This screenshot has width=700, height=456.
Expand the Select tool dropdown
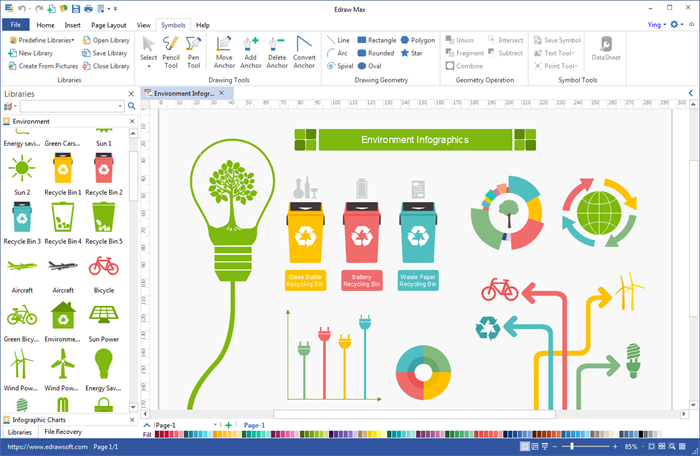[x=149, y=65]
